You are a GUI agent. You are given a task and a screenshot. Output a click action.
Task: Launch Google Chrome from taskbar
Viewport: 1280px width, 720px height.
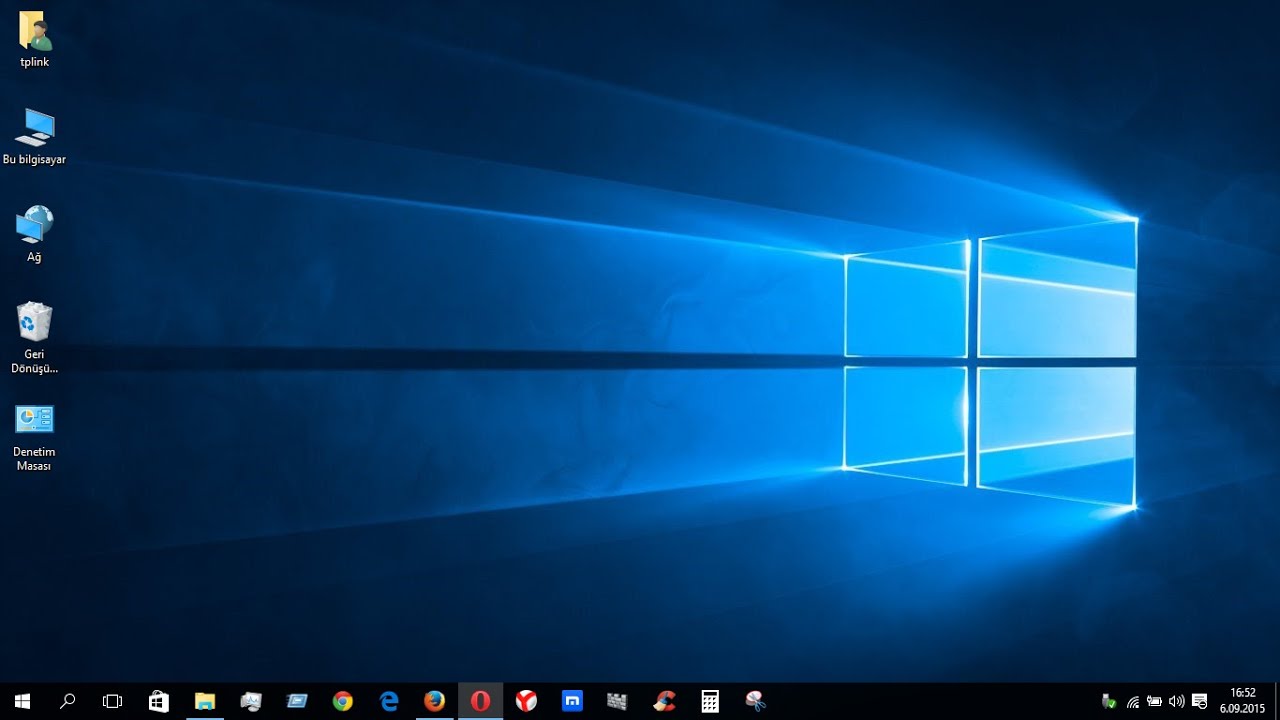pos(342,701)
